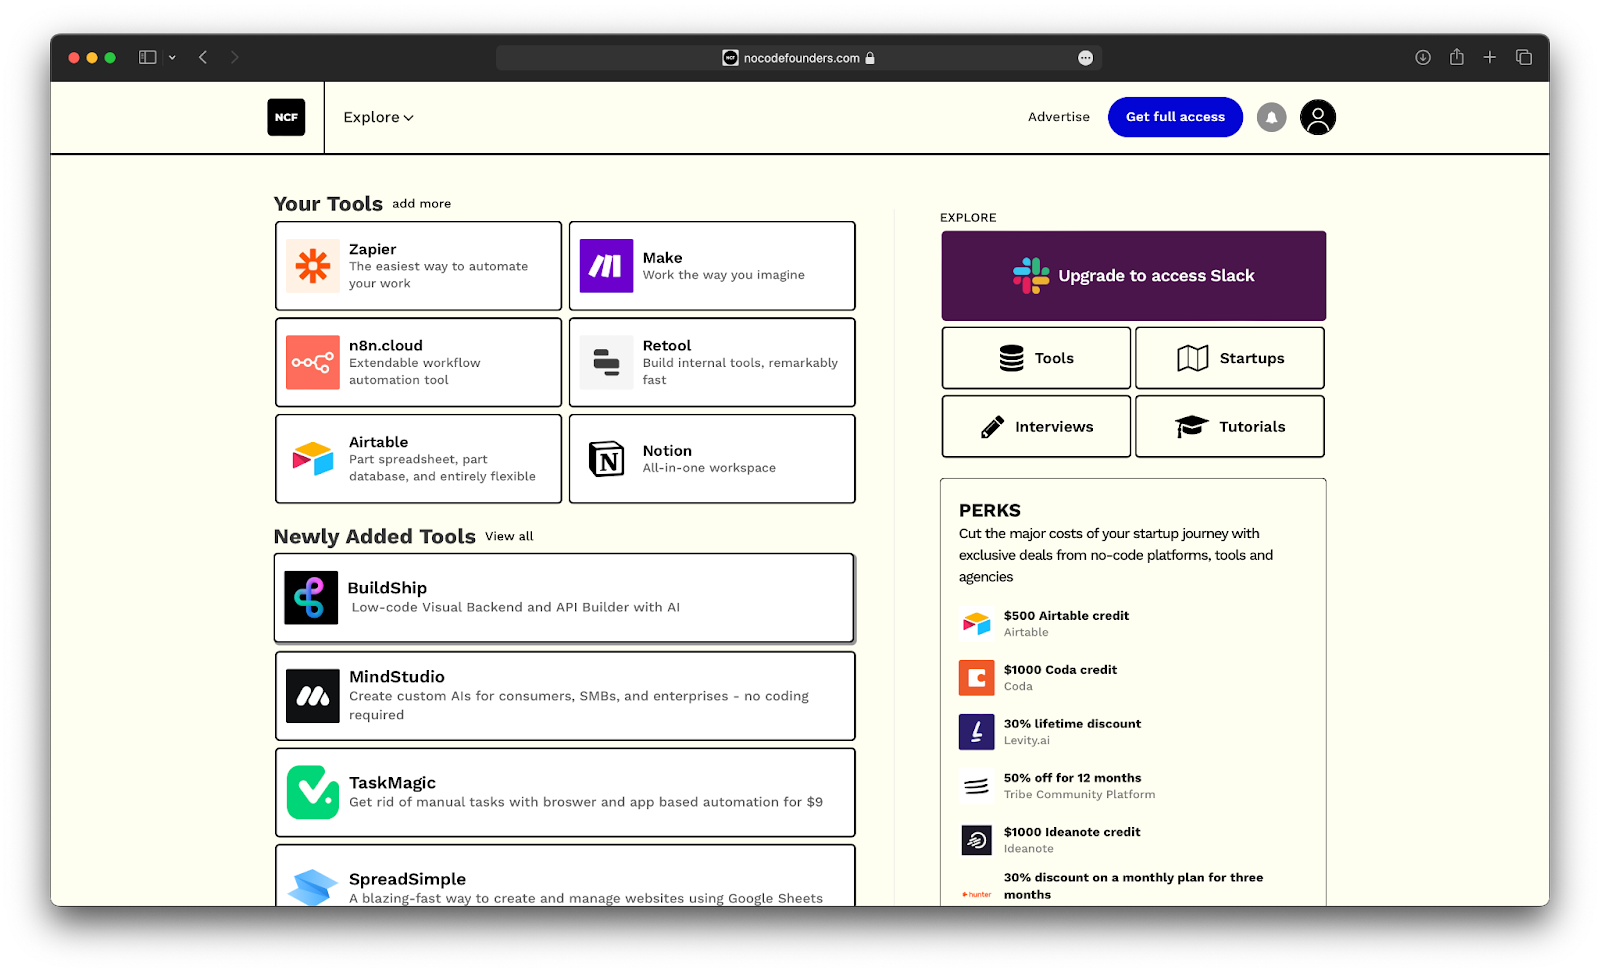Screen dimensions: 1600x973
Task: Click the PERKS heading
Action: tap(990, 510)
